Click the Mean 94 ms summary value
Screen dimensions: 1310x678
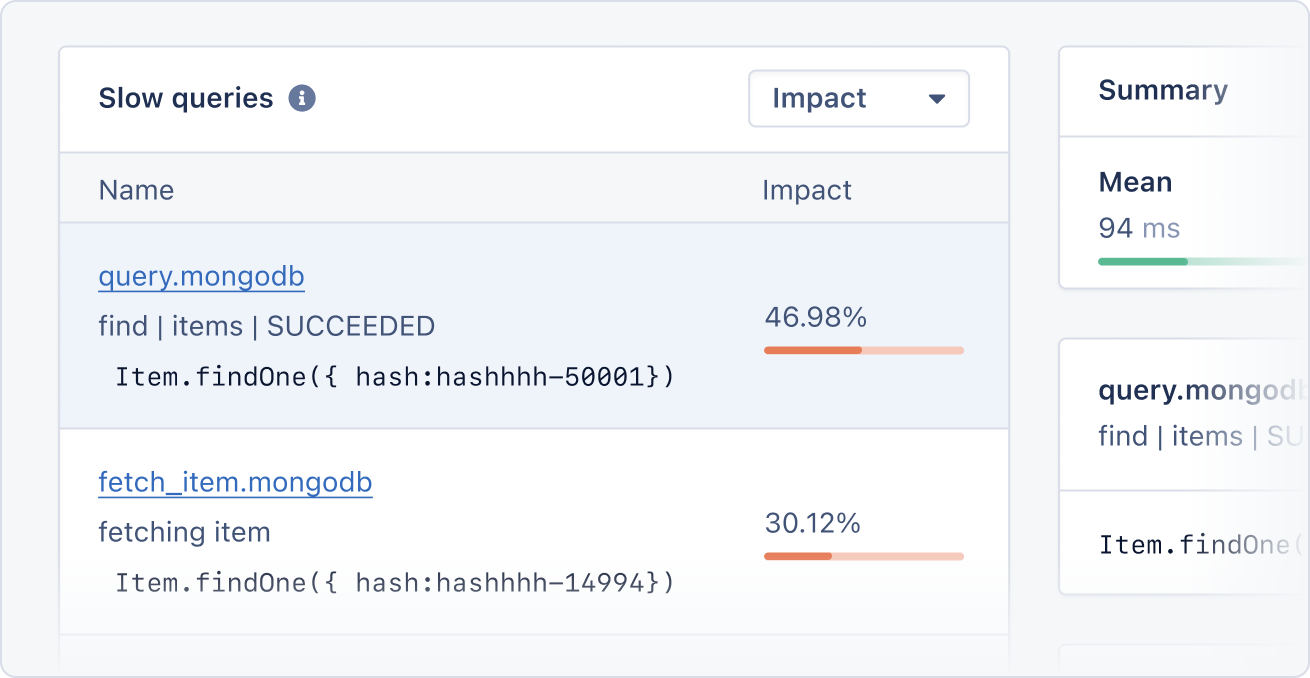1139,228
